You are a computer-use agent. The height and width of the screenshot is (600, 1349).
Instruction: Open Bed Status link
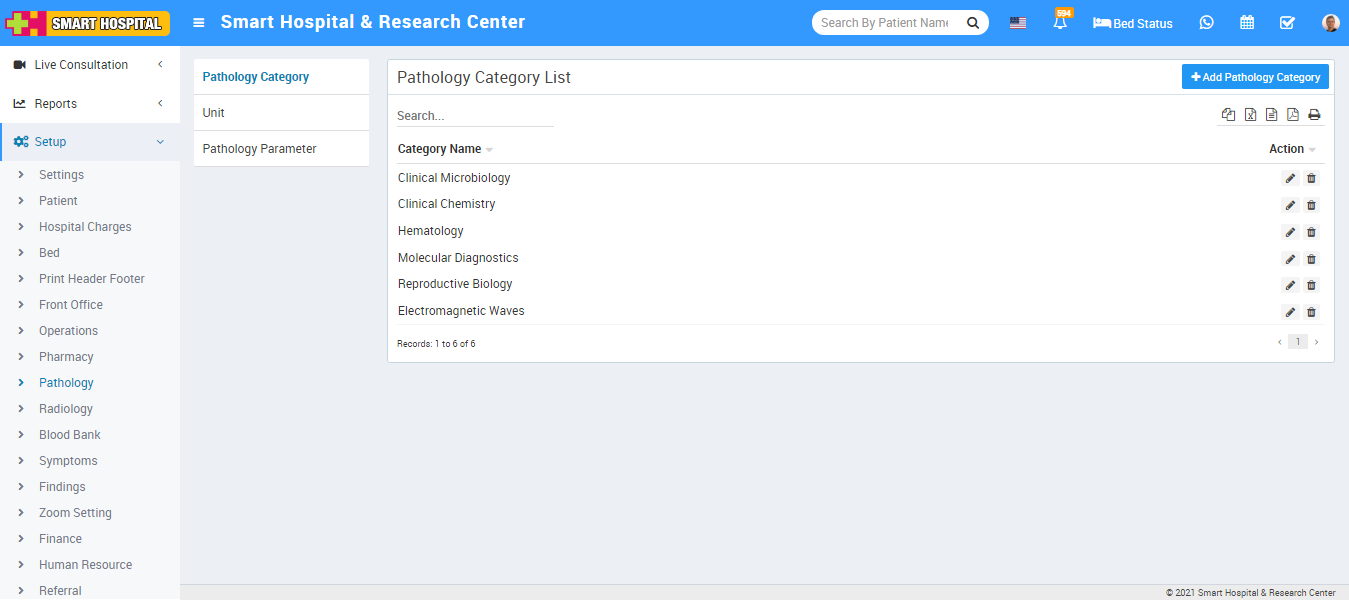pos(1133,23)
